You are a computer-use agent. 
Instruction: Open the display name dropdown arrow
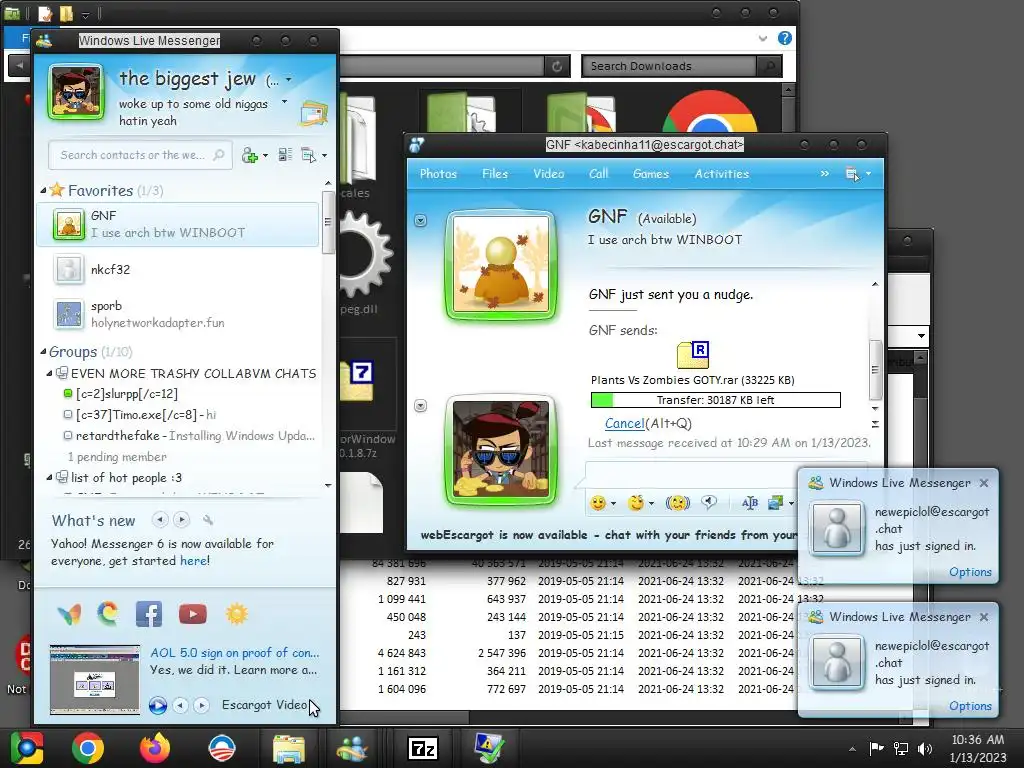[x=289, y=80]
